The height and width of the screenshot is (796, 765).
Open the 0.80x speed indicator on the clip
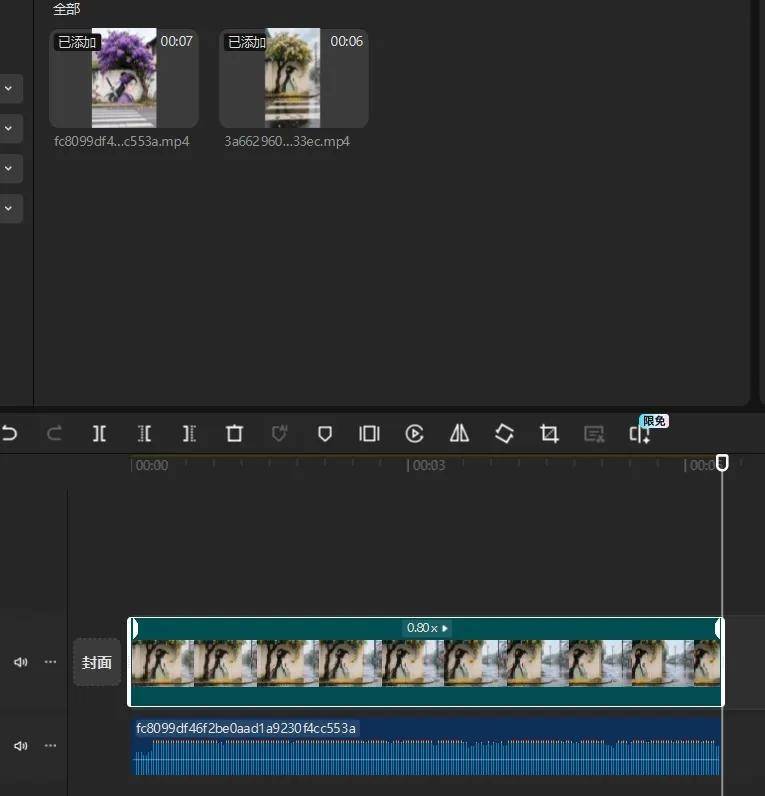point(427,628)
